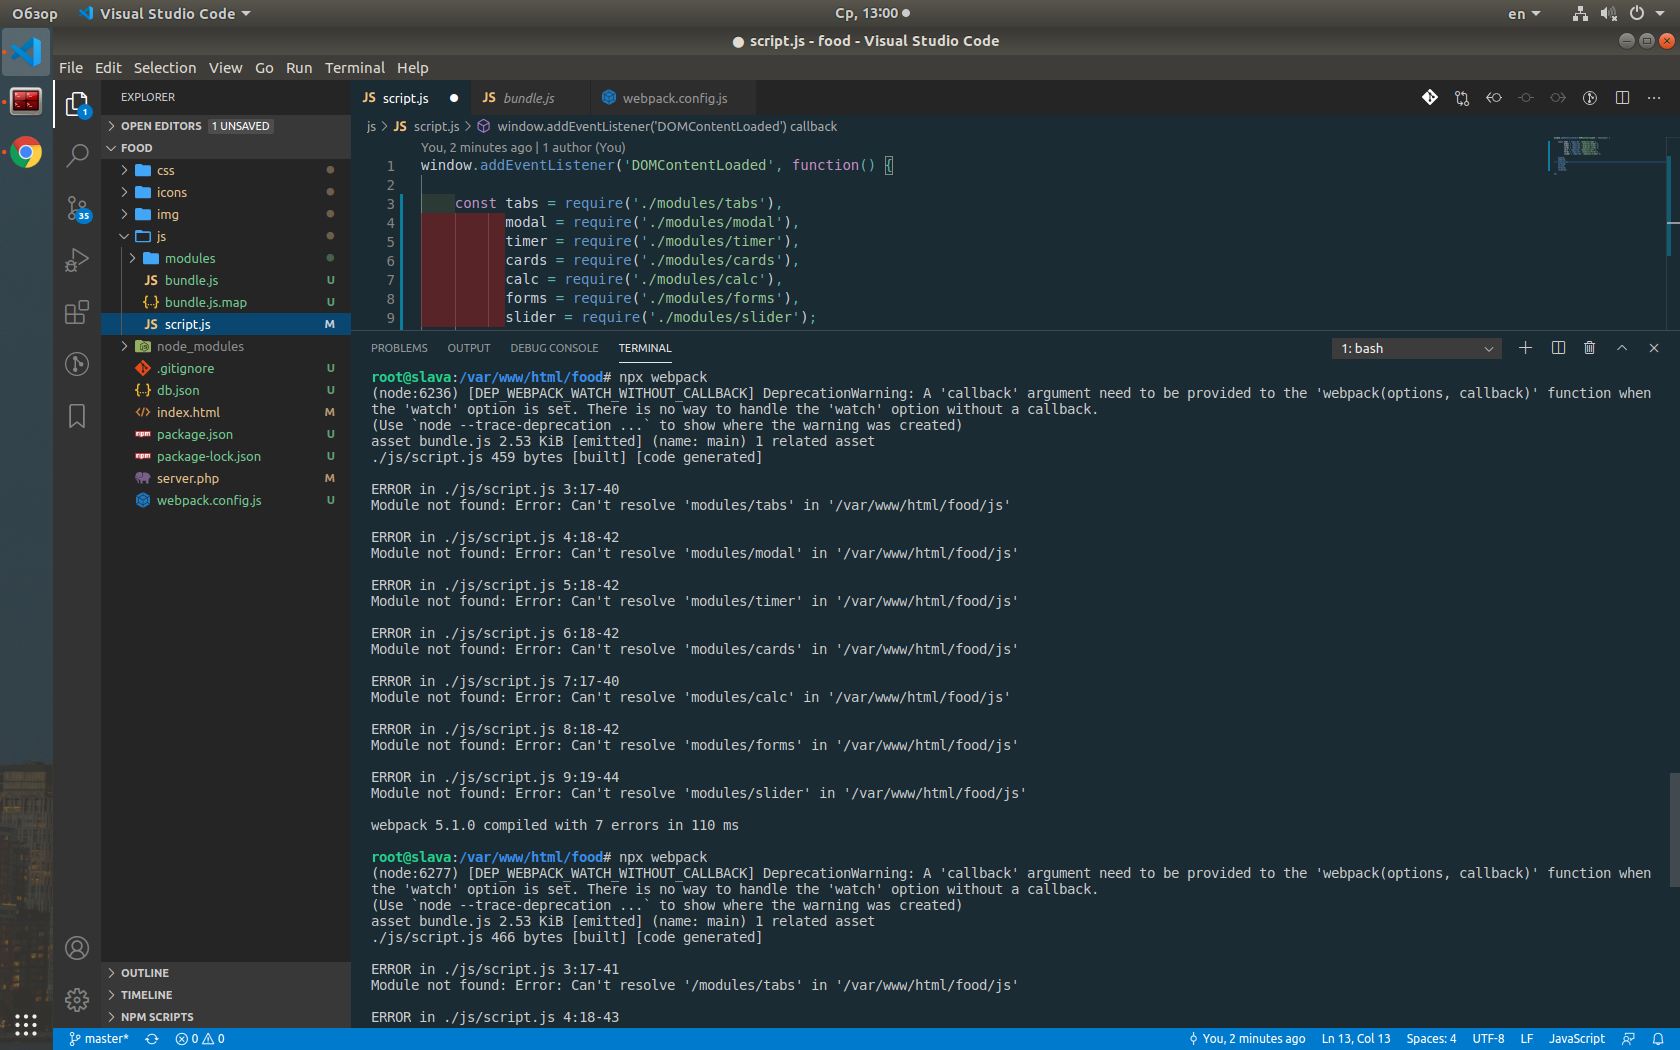1680x1050 pixels.
Task: Open Source Control view with 35 changes
Action: [77, 208]
